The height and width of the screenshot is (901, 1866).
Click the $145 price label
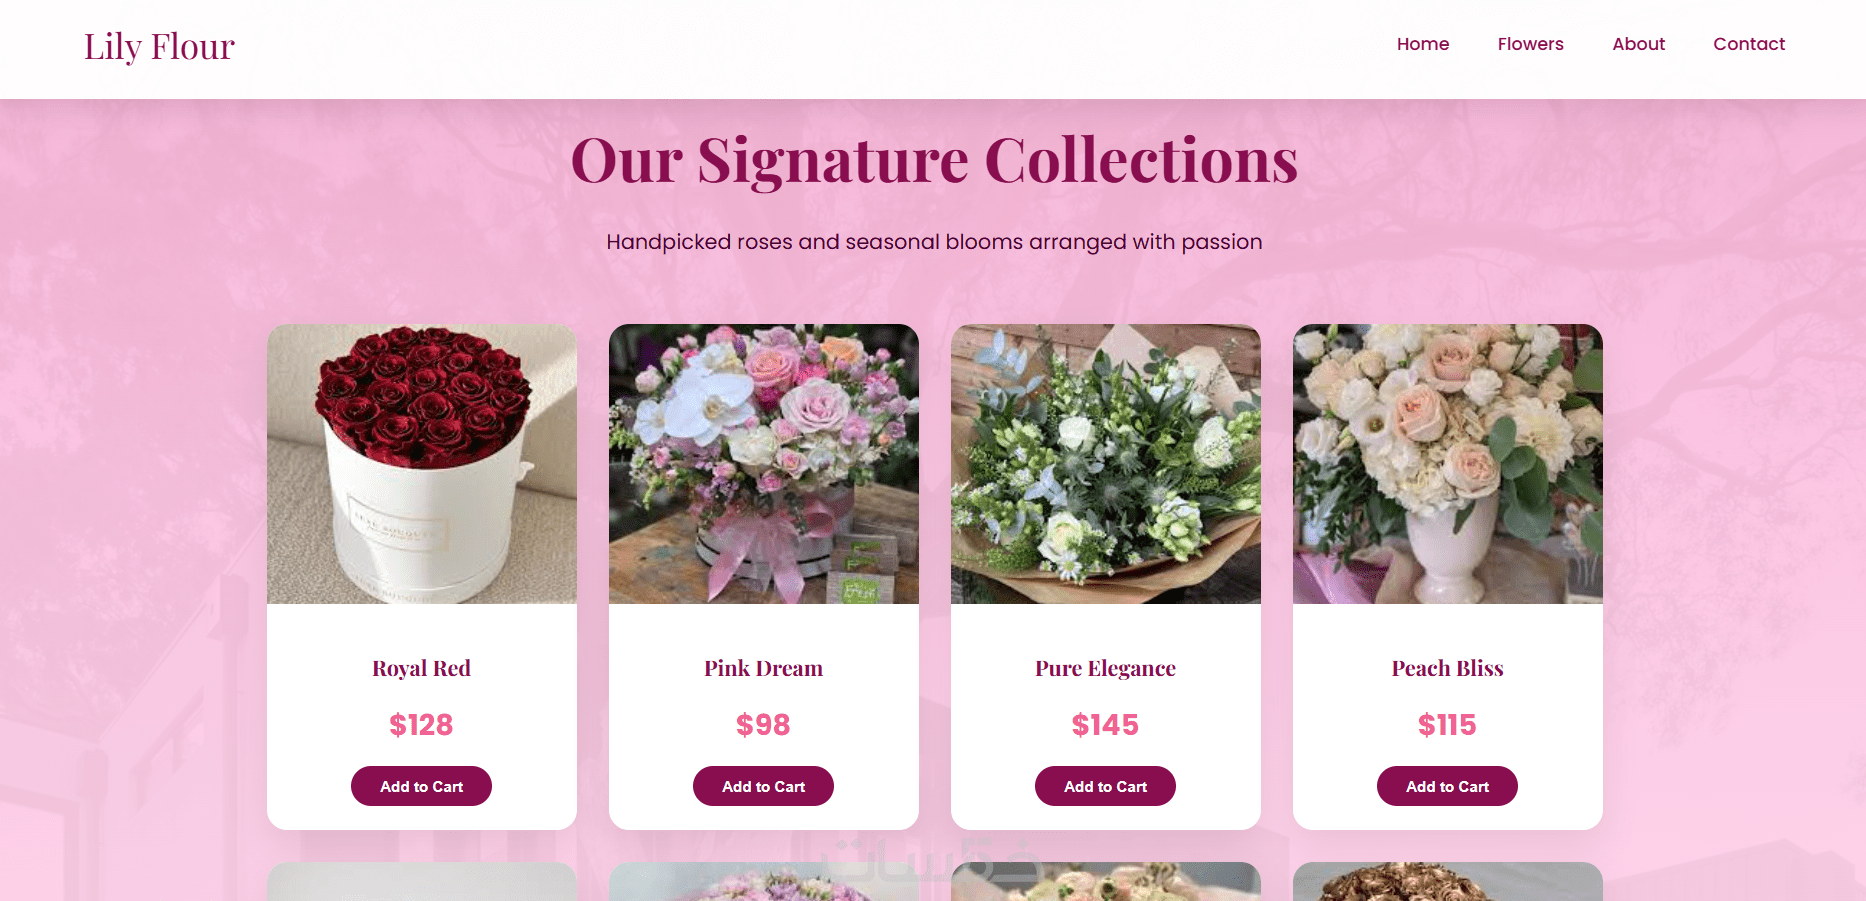[1105, 724]
